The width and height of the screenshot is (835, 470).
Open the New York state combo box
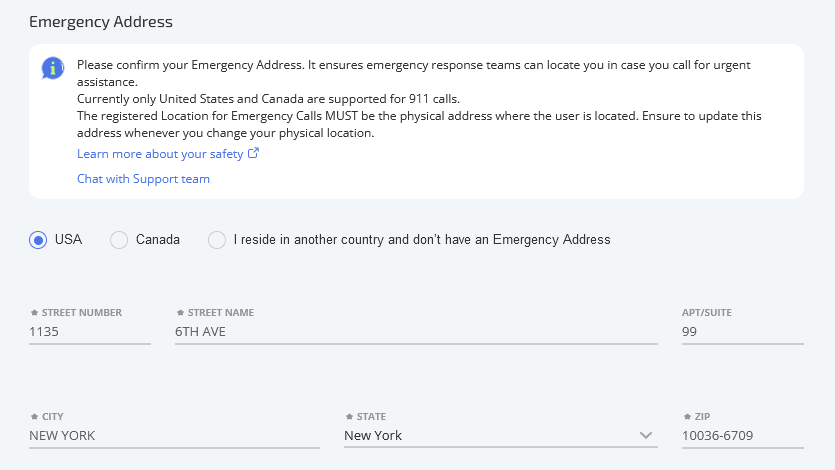(501, 435)
